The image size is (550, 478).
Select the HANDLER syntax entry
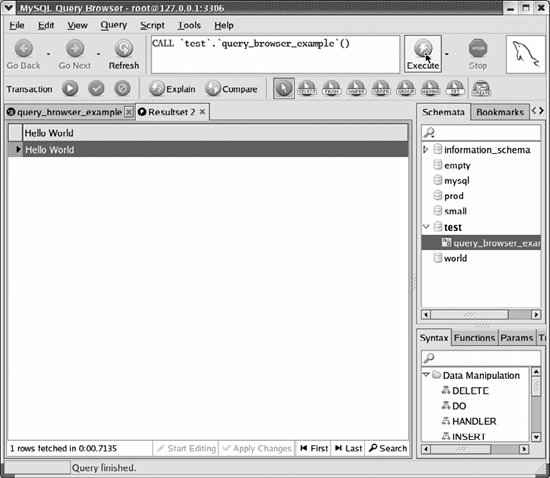(474, 421)
